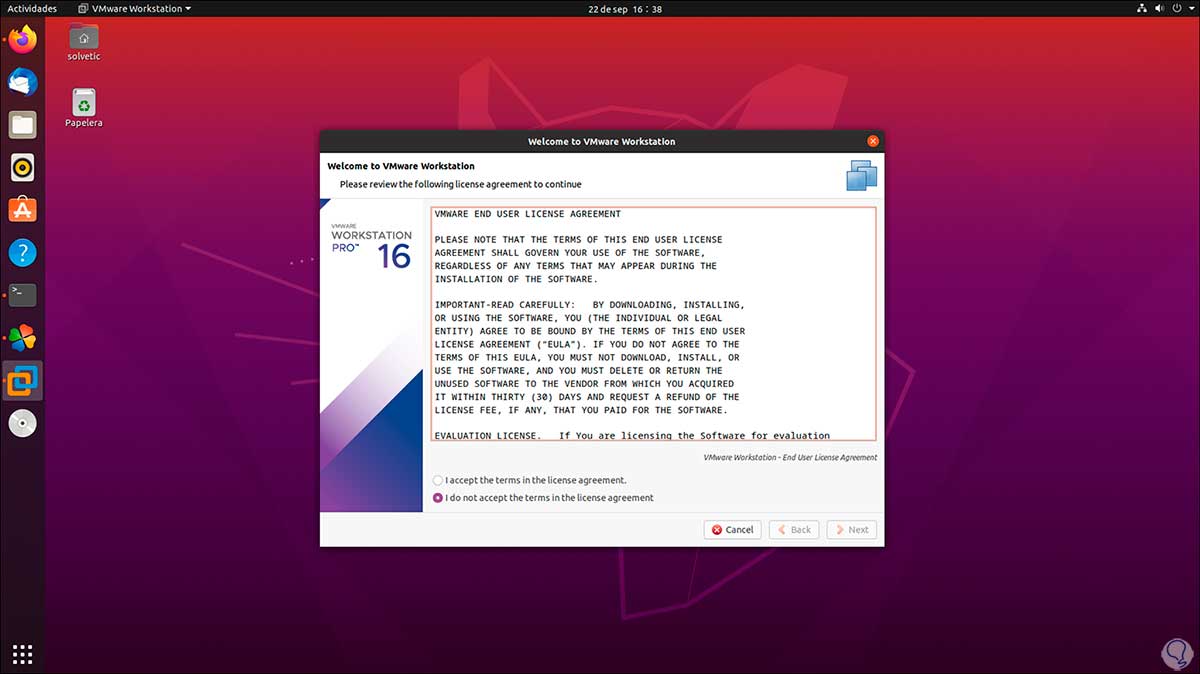
Task: Click inside the license agreement text area
Action: pos(653,324)
